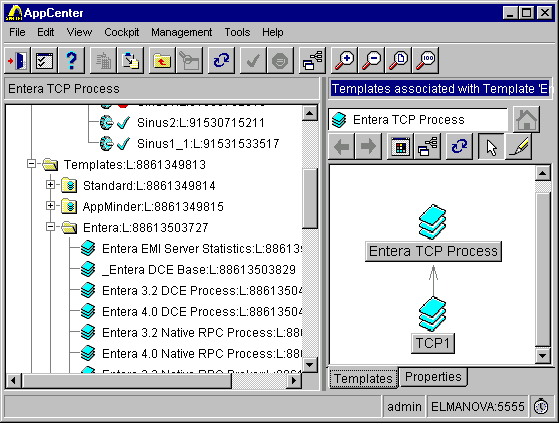Viewport: 559px width, 423px height.
Task: Click the right panel hierarchy tree icon
Action: point(427,146)
